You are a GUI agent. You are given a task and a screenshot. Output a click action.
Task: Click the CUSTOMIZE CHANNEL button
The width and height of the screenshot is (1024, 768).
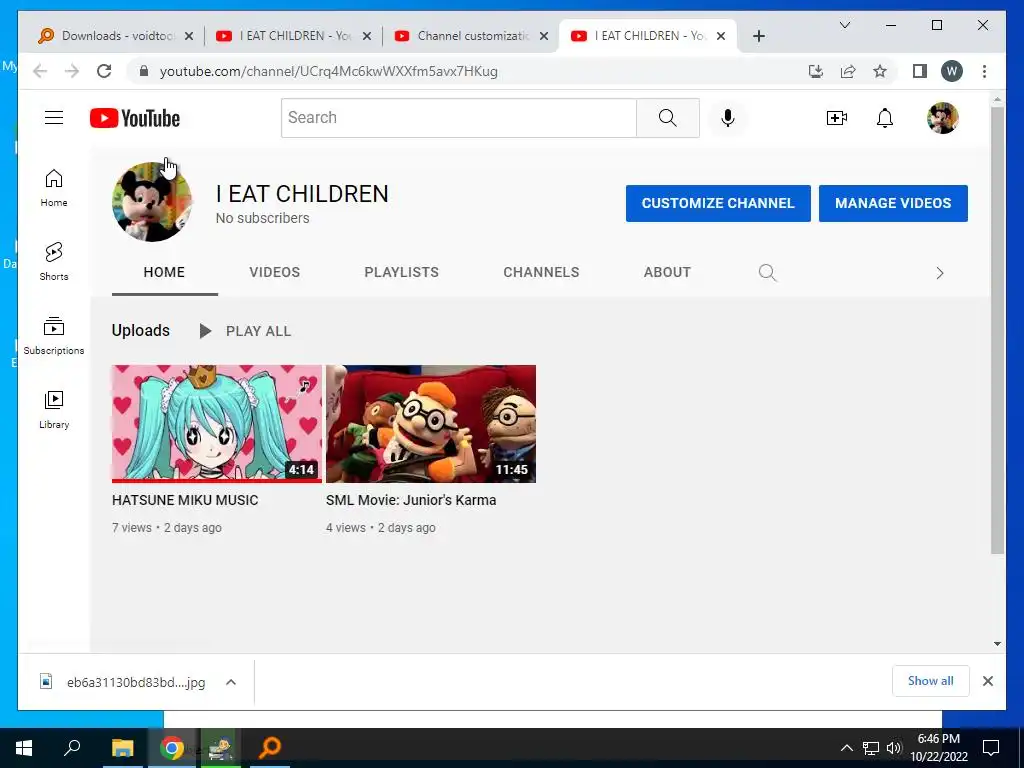point(718,203)
